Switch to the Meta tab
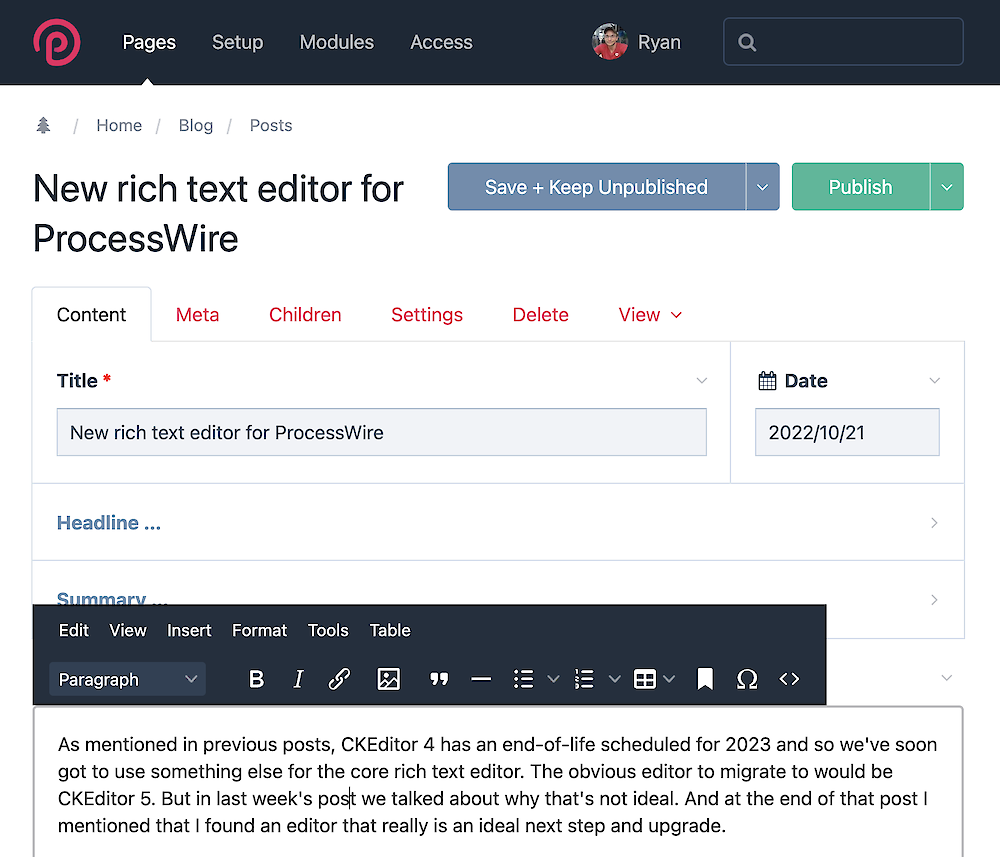 pyautogui.click(x=197, y=314)
